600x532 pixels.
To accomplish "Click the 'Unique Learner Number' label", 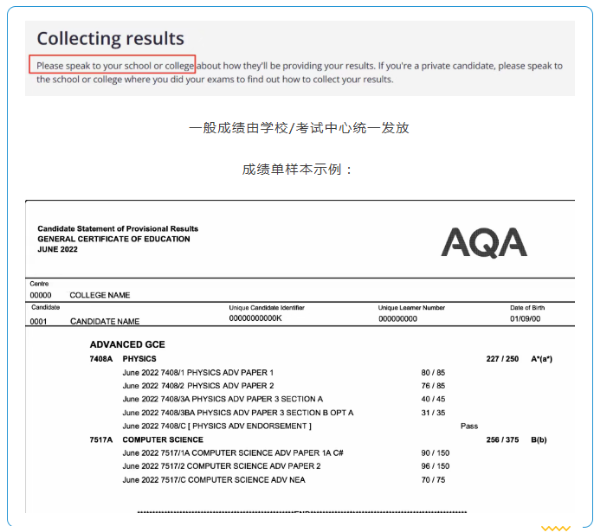I will [x=411, y=308].
